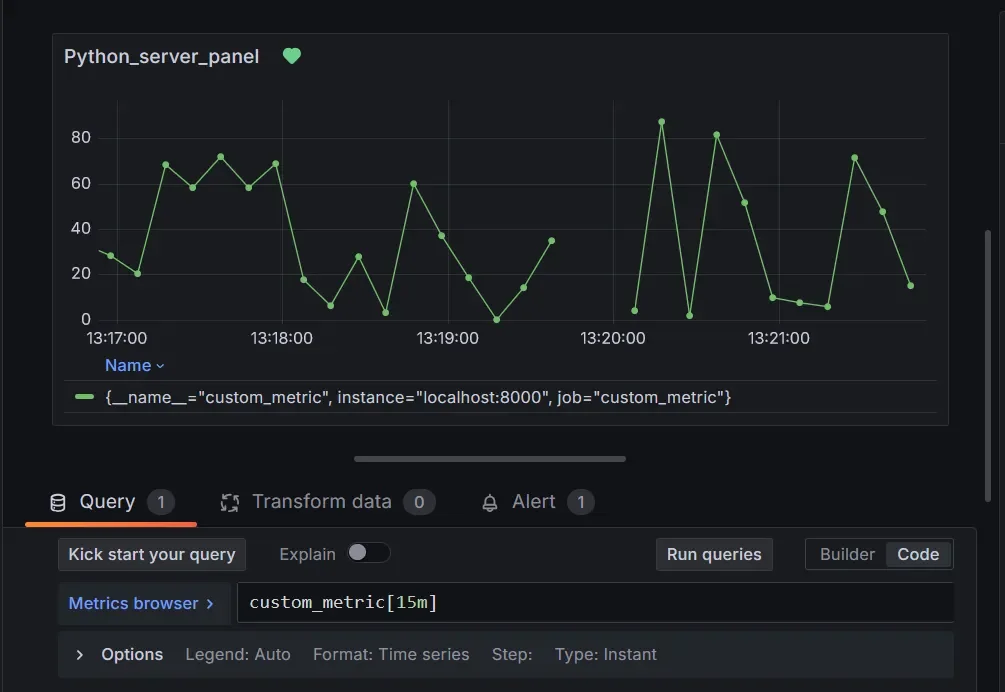
Task: Click the green heart alert state icon
Action: point(292,56)
